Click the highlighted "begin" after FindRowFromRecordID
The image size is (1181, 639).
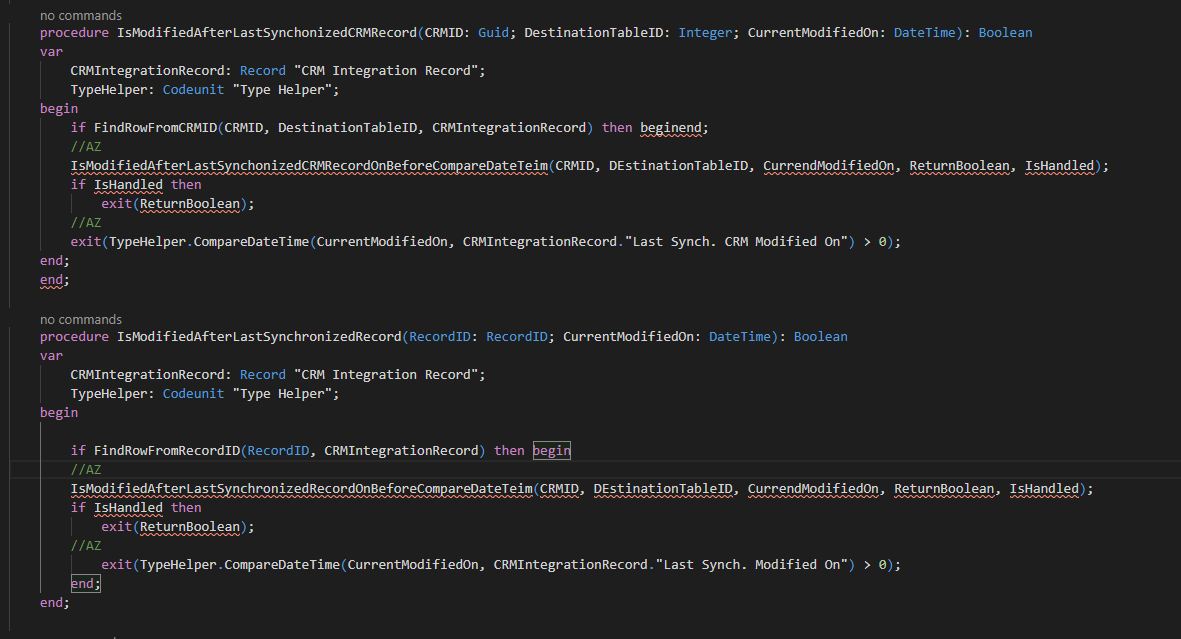(551, 450)
